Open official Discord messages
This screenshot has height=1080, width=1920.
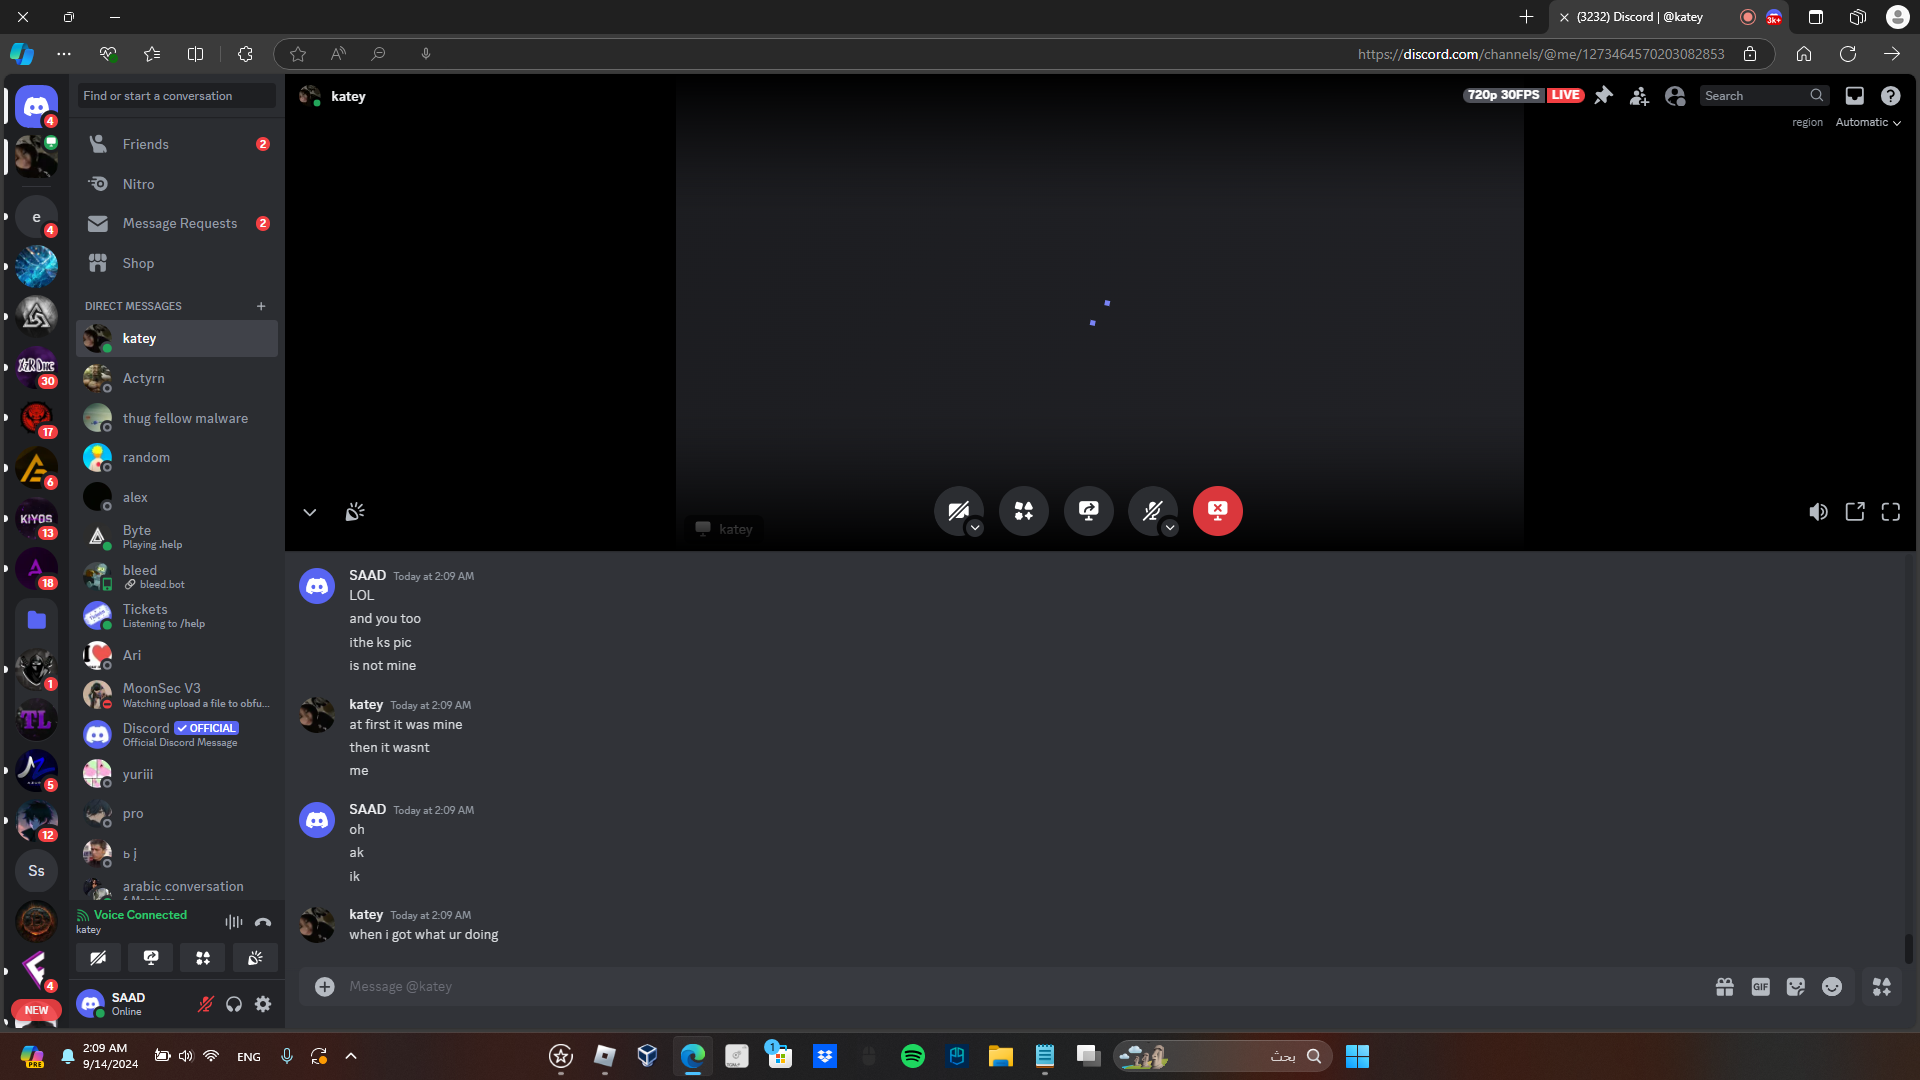coord(177,734)
